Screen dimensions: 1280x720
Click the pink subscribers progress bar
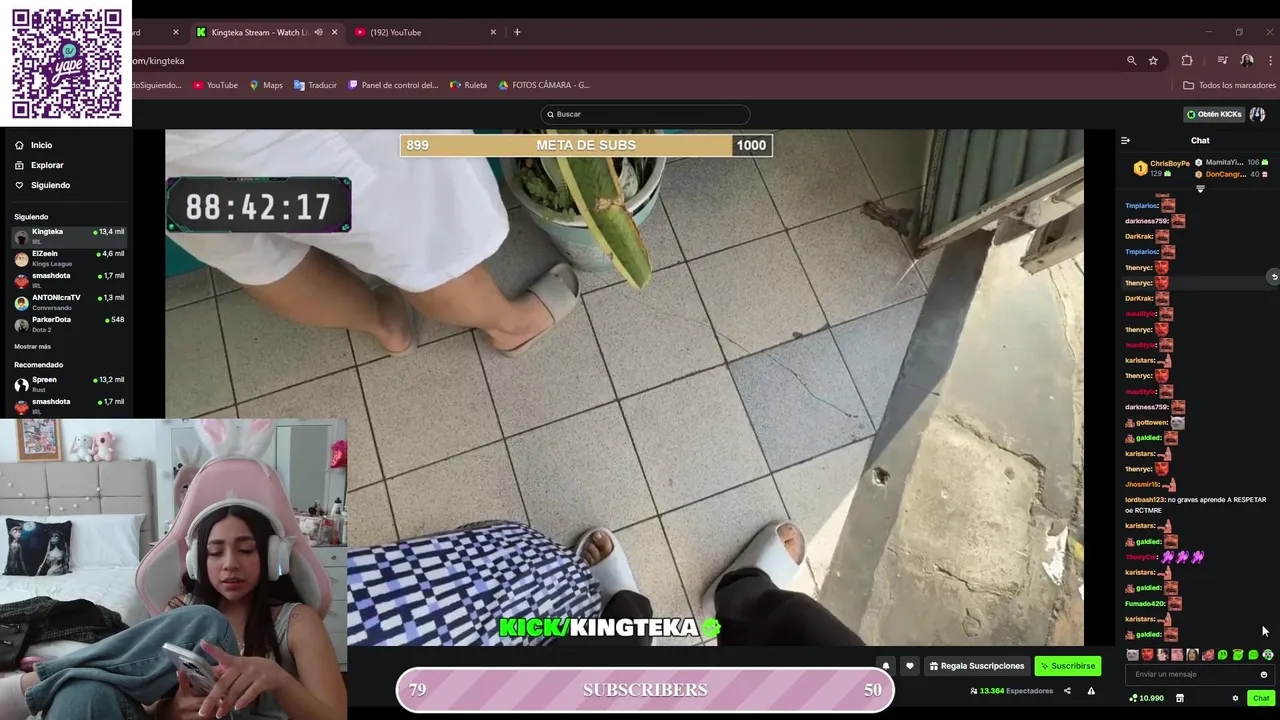point(645,690)
